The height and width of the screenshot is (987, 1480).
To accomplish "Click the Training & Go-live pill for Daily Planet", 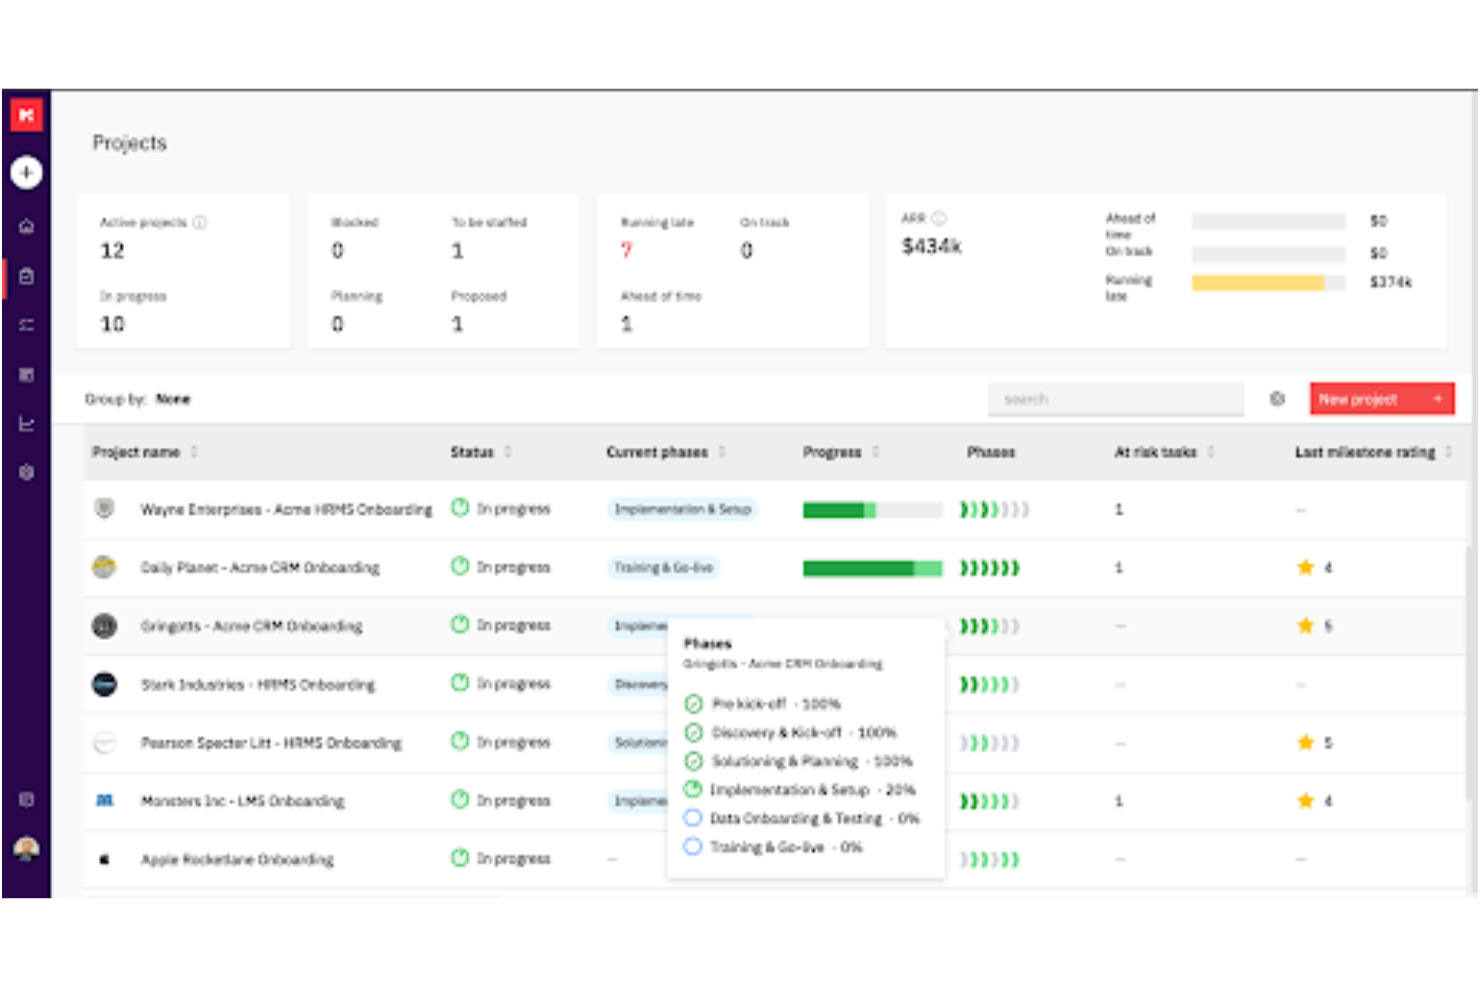I will click(x=664, y=567).
